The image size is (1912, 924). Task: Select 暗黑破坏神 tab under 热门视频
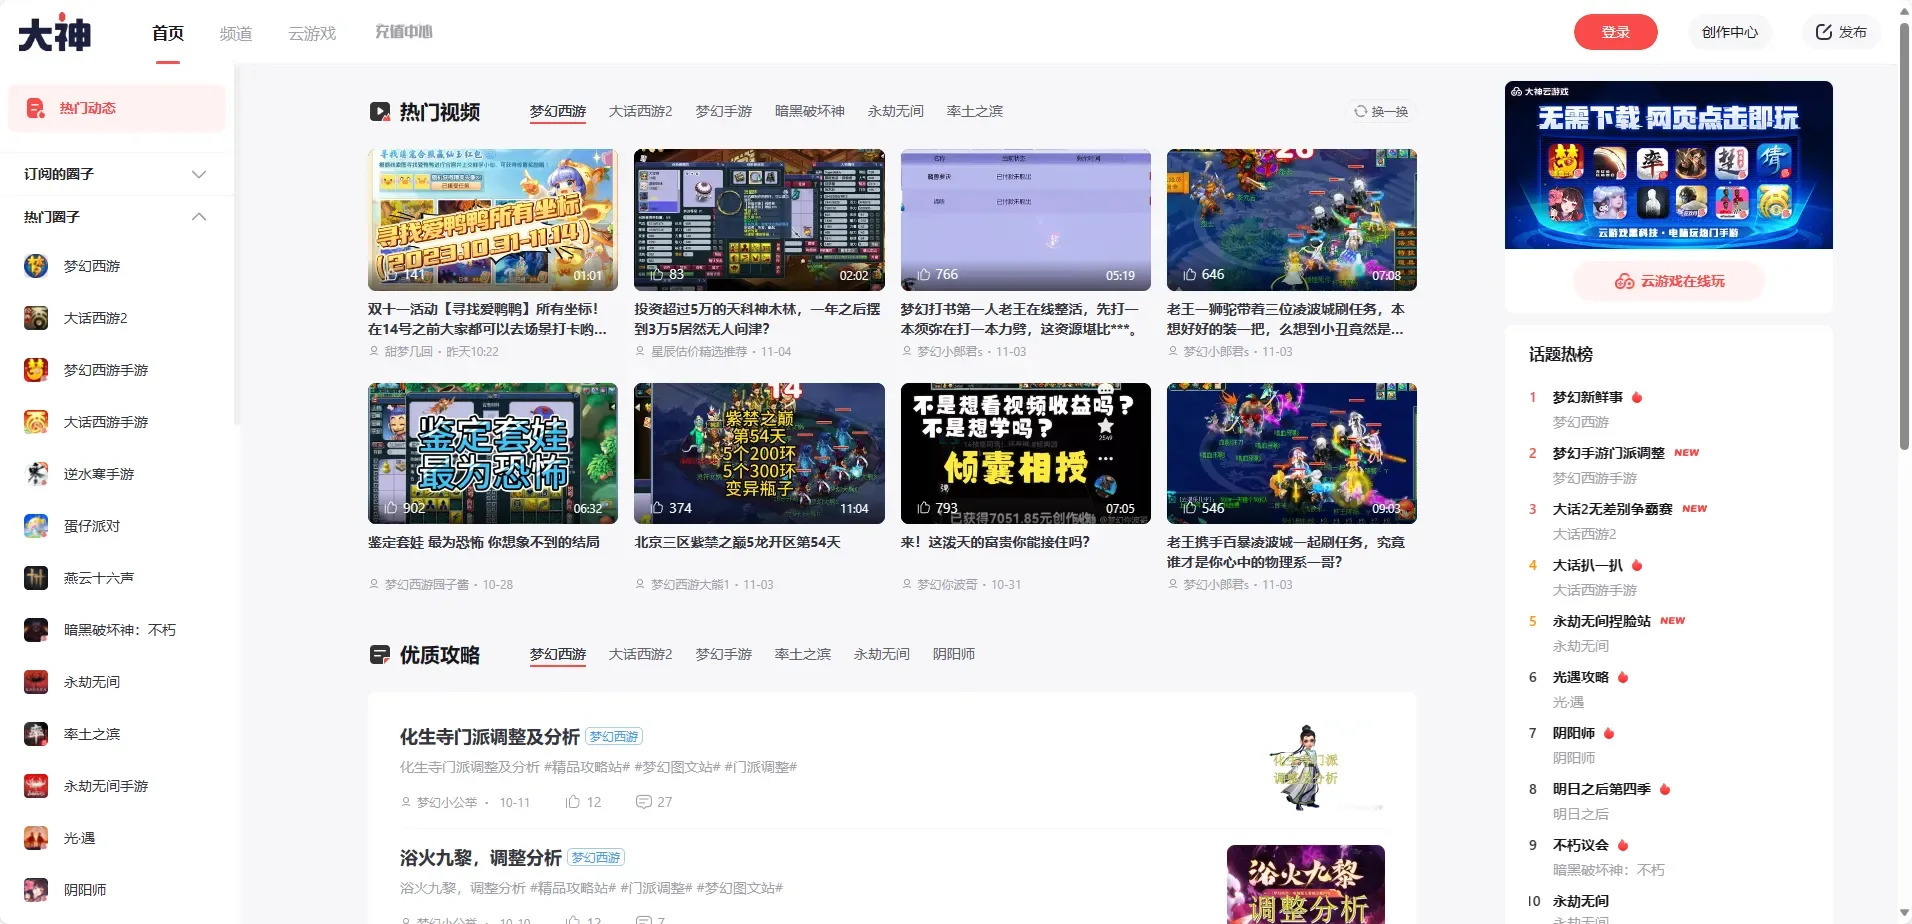click(810, 111)
